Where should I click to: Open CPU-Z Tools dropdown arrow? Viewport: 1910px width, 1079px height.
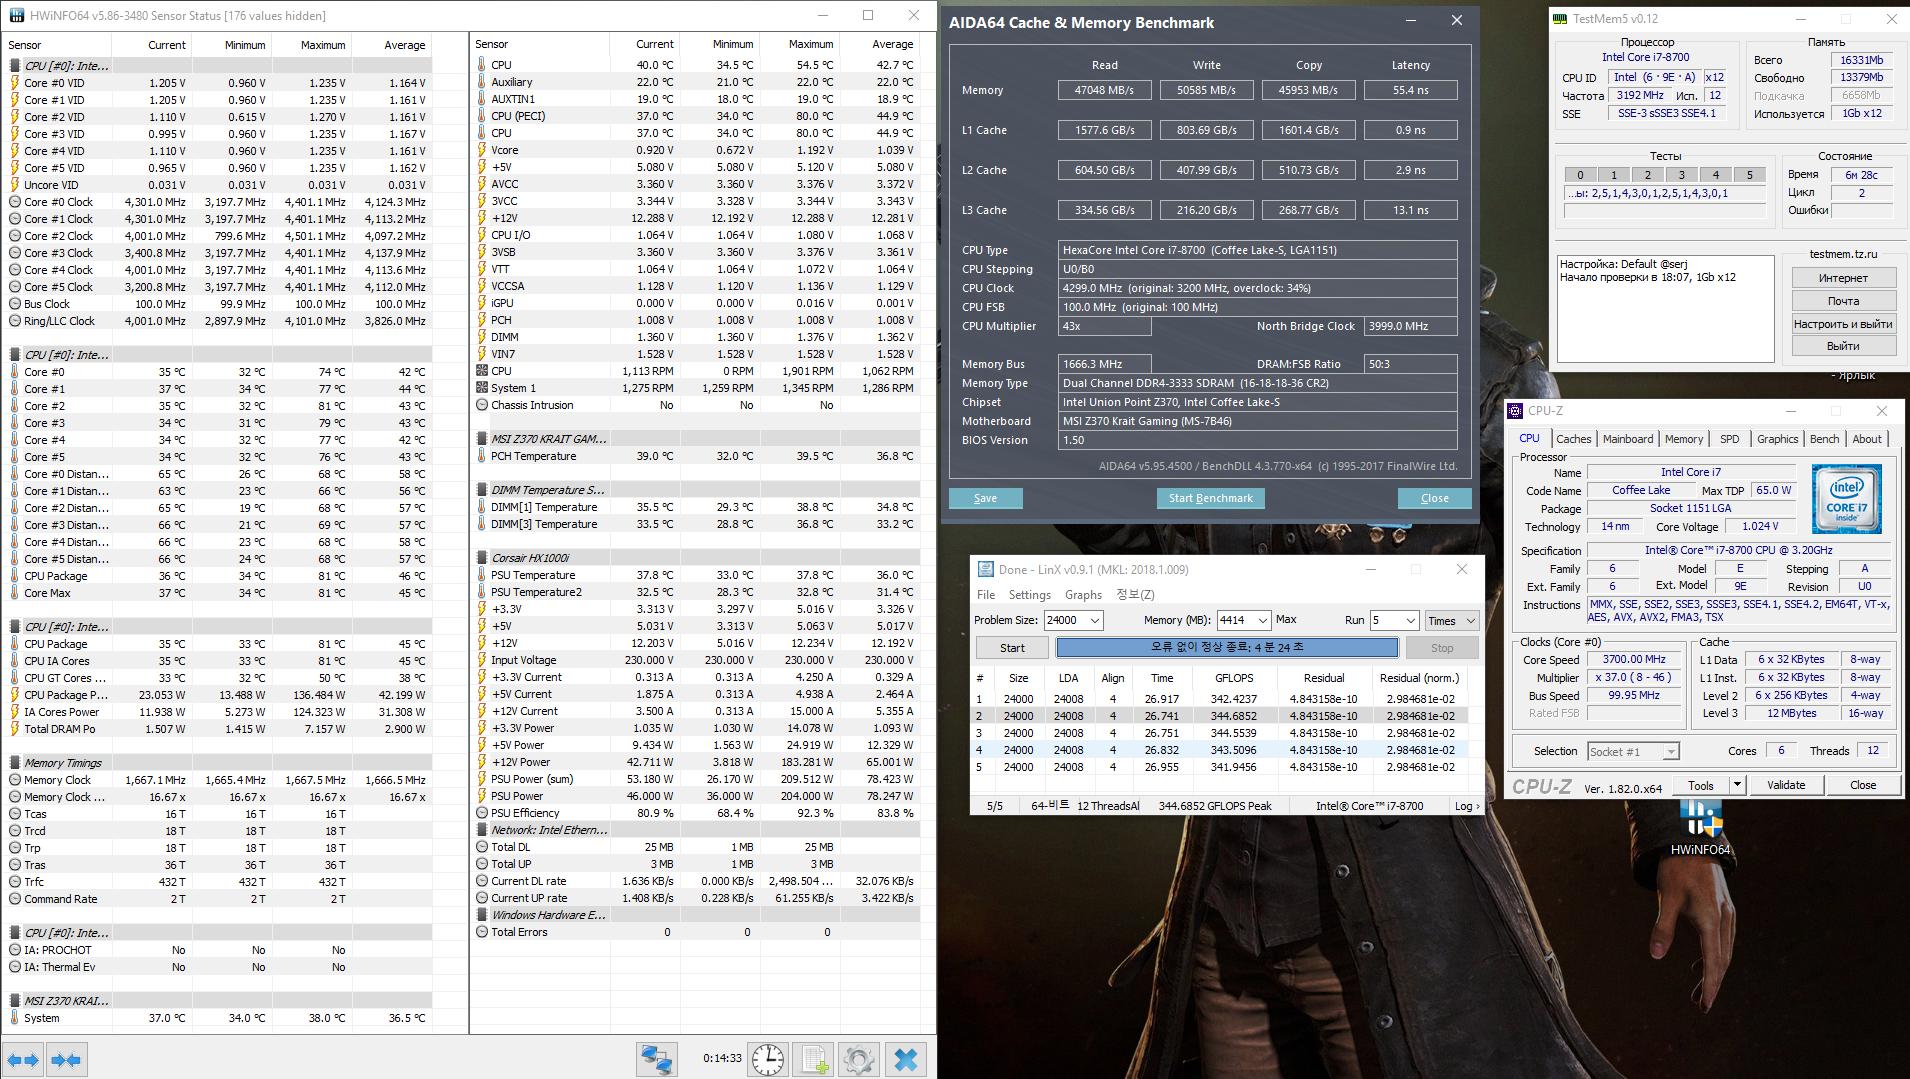pyautogui.click(x=1738, y=785)
